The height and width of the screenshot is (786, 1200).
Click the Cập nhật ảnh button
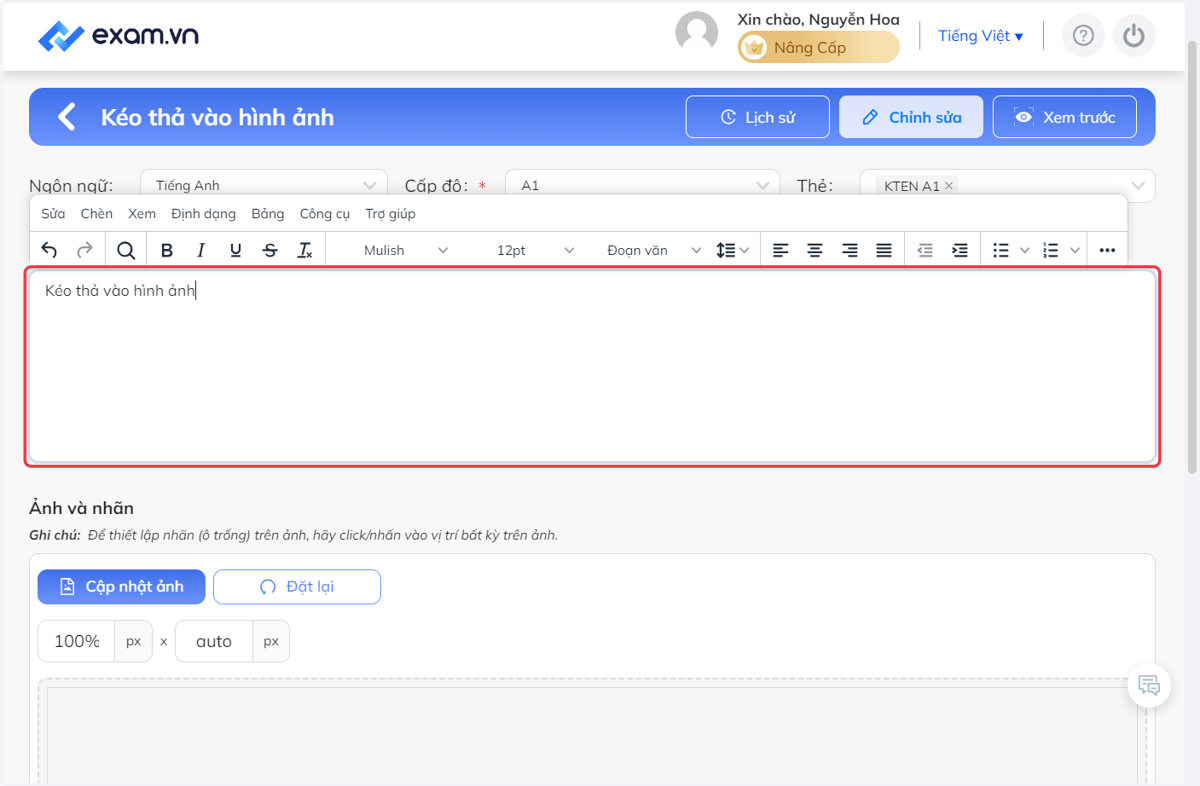click(x=122, y=587)
